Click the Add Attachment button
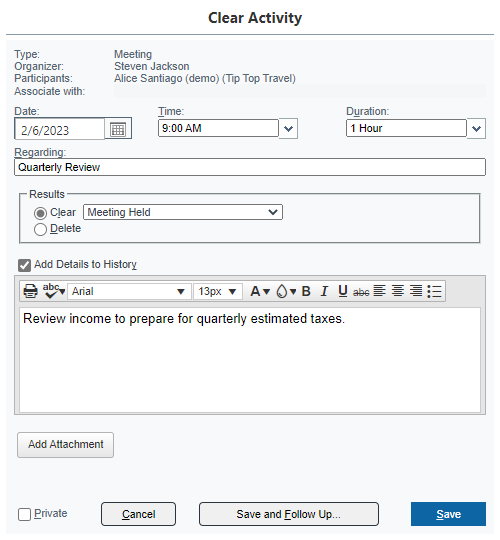 coord(65,445)
